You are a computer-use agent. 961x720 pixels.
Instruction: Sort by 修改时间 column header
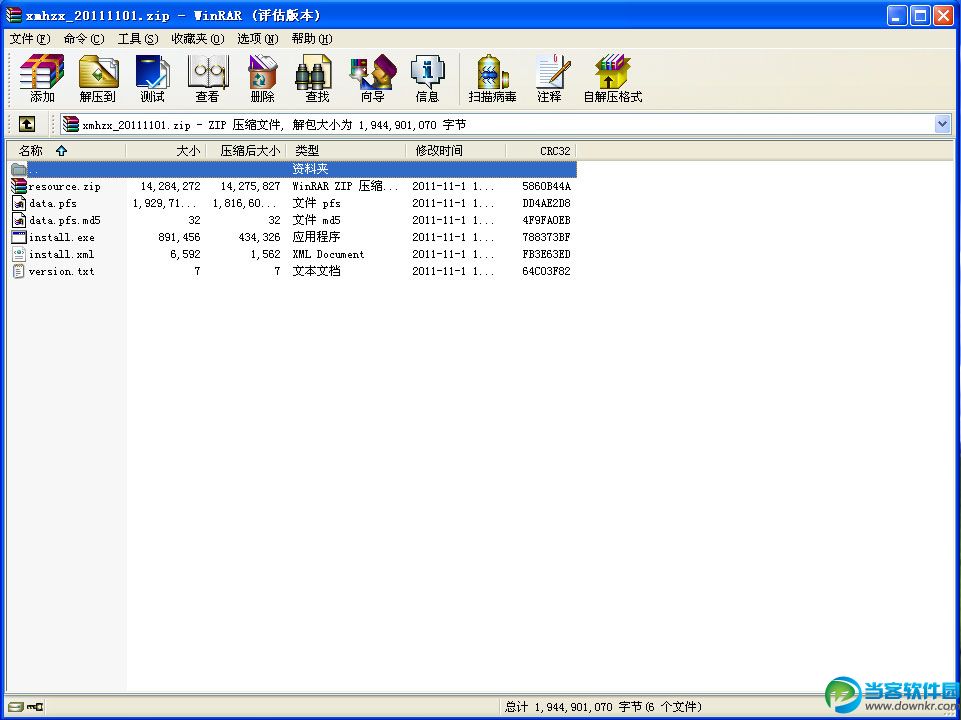pyautogui.click(x=456, y=151)
